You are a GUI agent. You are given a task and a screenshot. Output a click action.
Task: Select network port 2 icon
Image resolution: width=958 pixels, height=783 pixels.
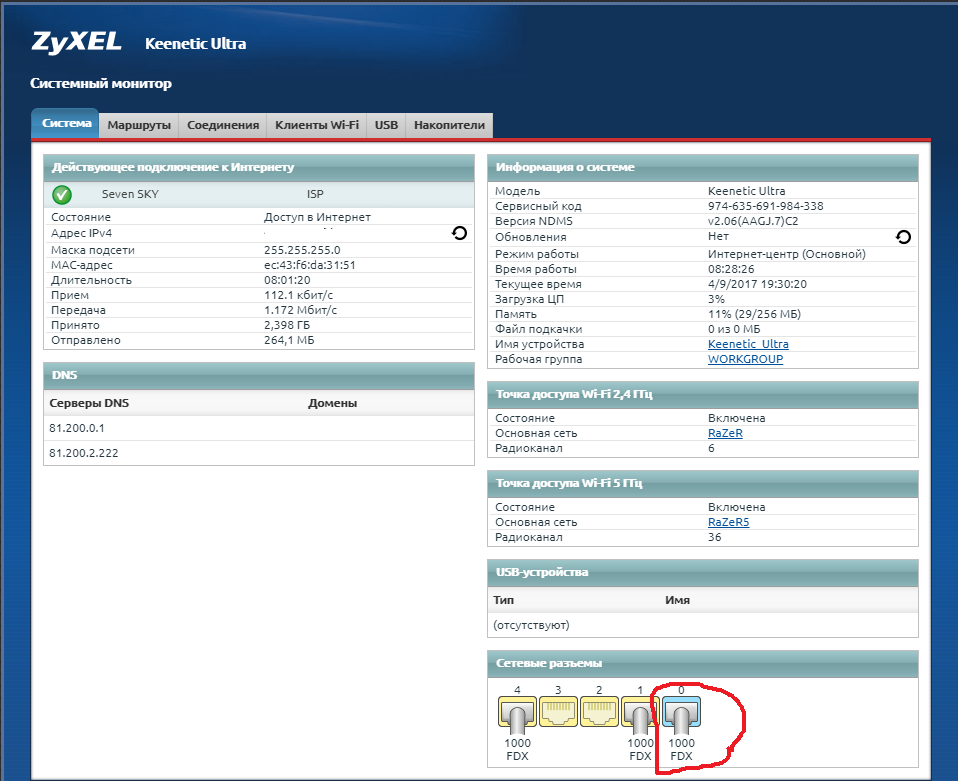pyautogui.click(x=599, y=712)
